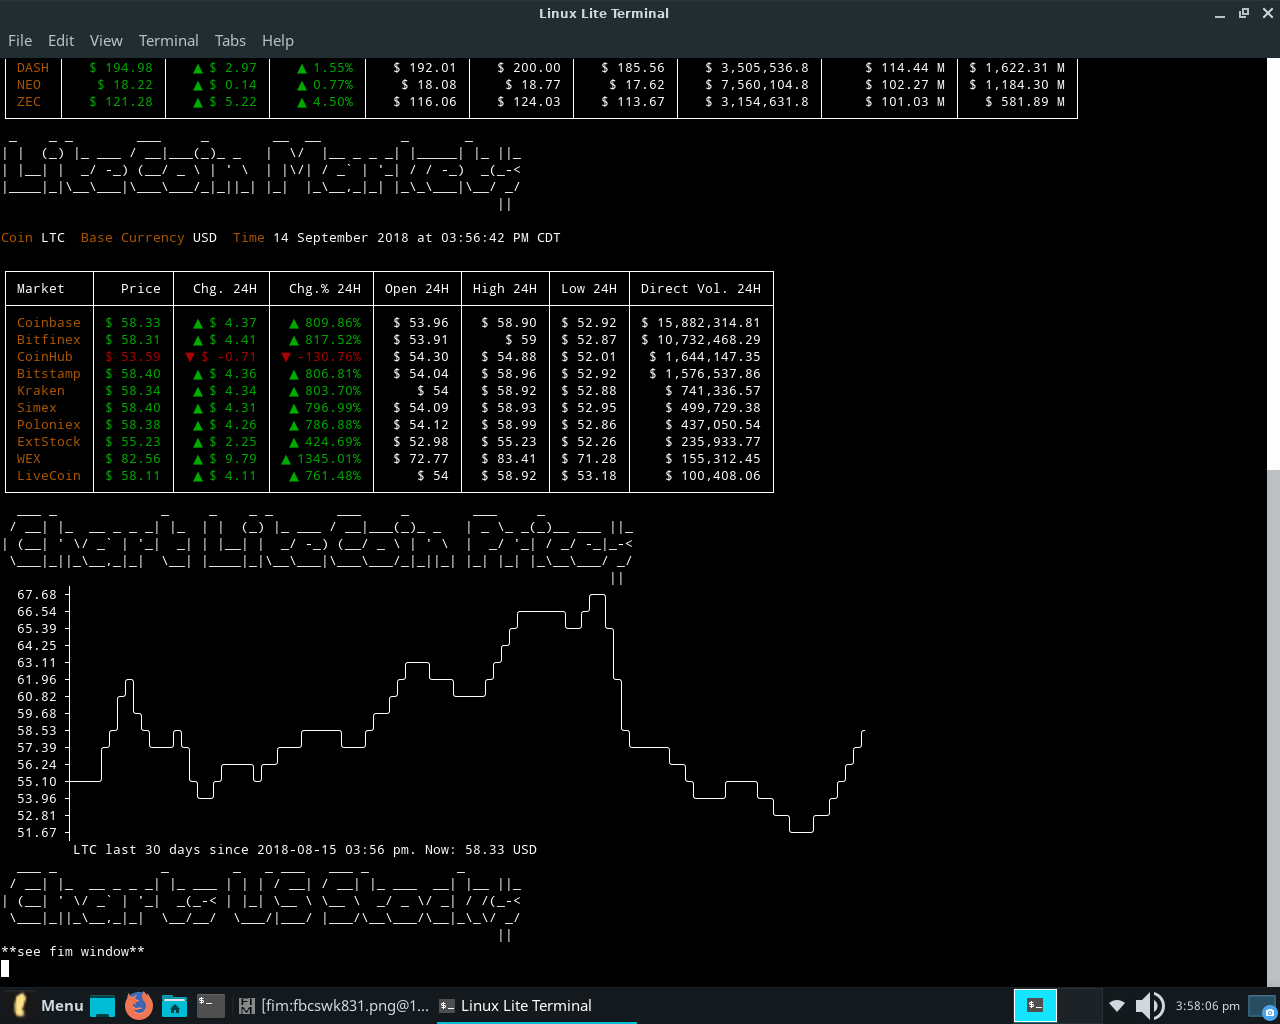
Task: Click the show desktop icon in taskbar
Action: click(x=103, y=1006)
